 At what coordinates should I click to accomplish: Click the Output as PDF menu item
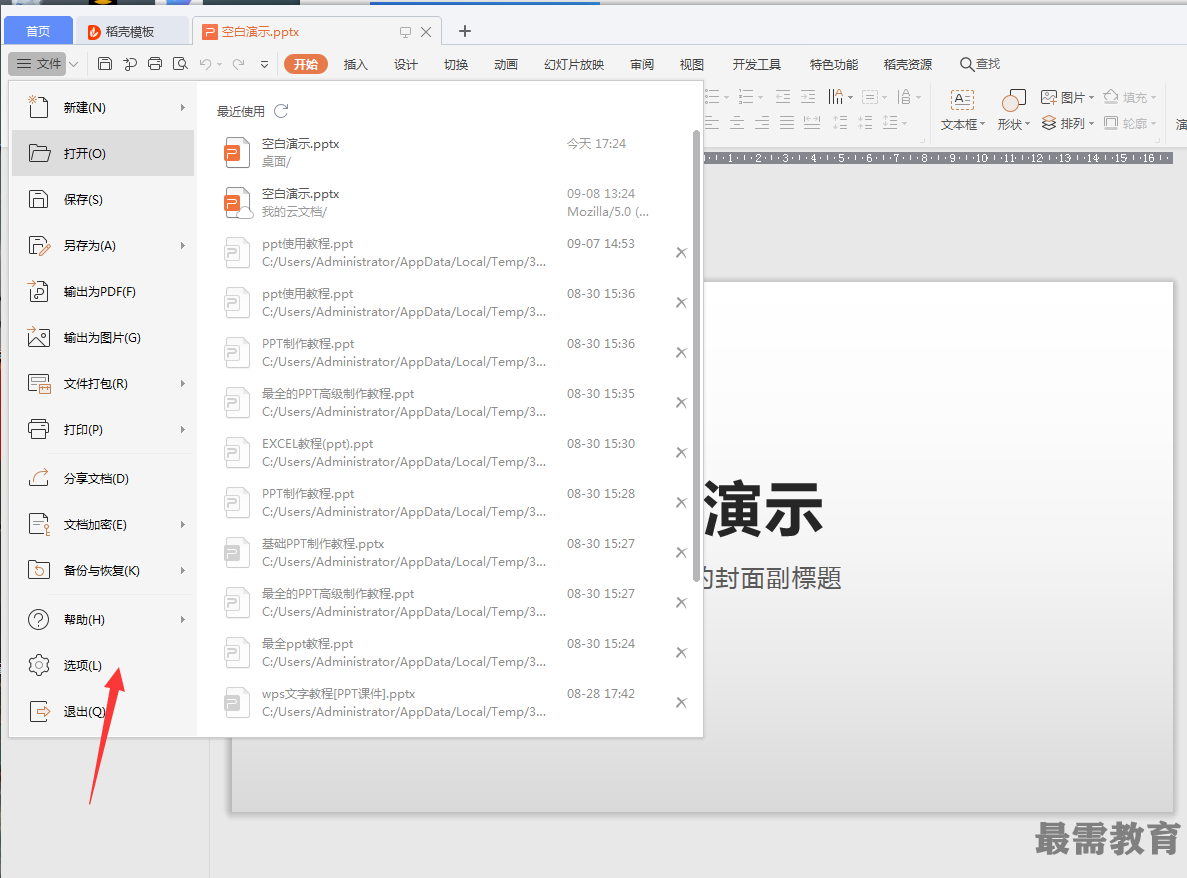(103, 291)
